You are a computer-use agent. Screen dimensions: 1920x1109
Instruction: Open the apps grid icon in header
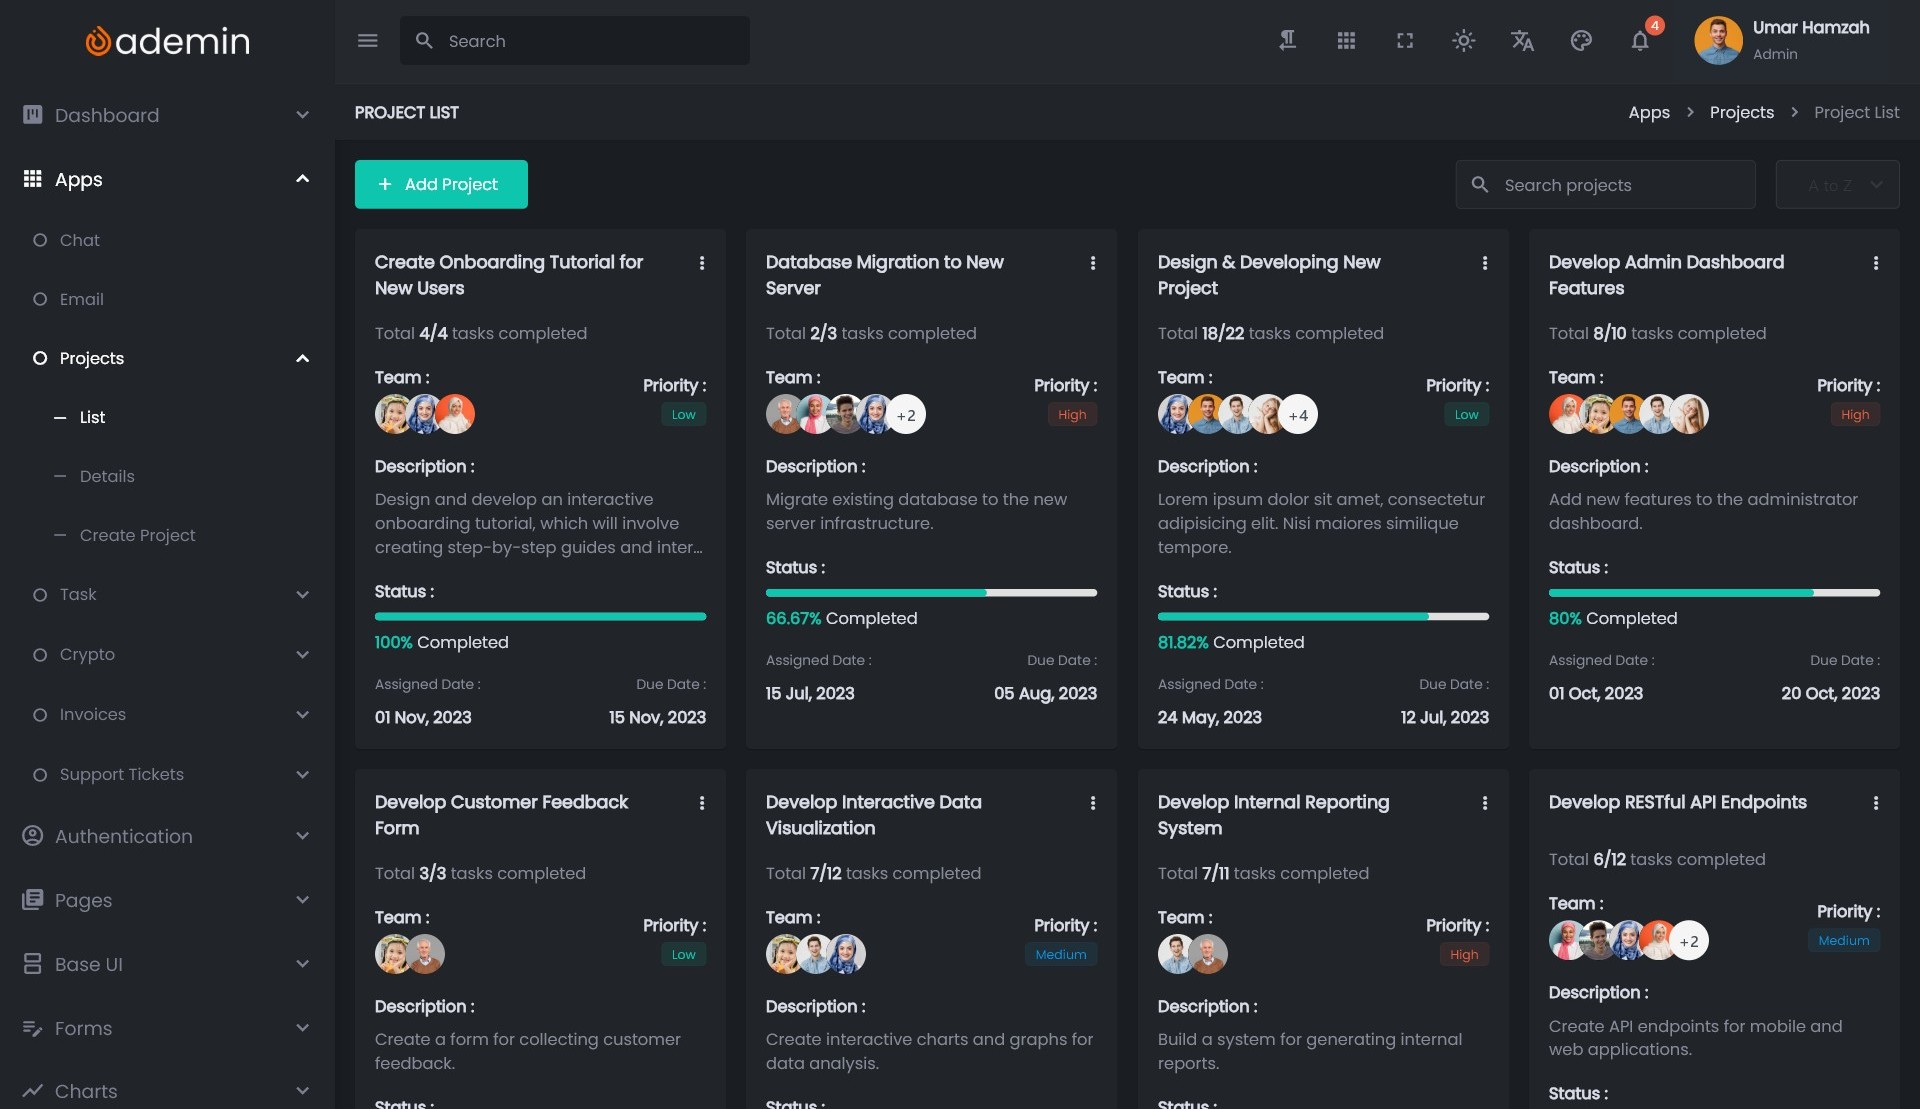(1346, 41)
